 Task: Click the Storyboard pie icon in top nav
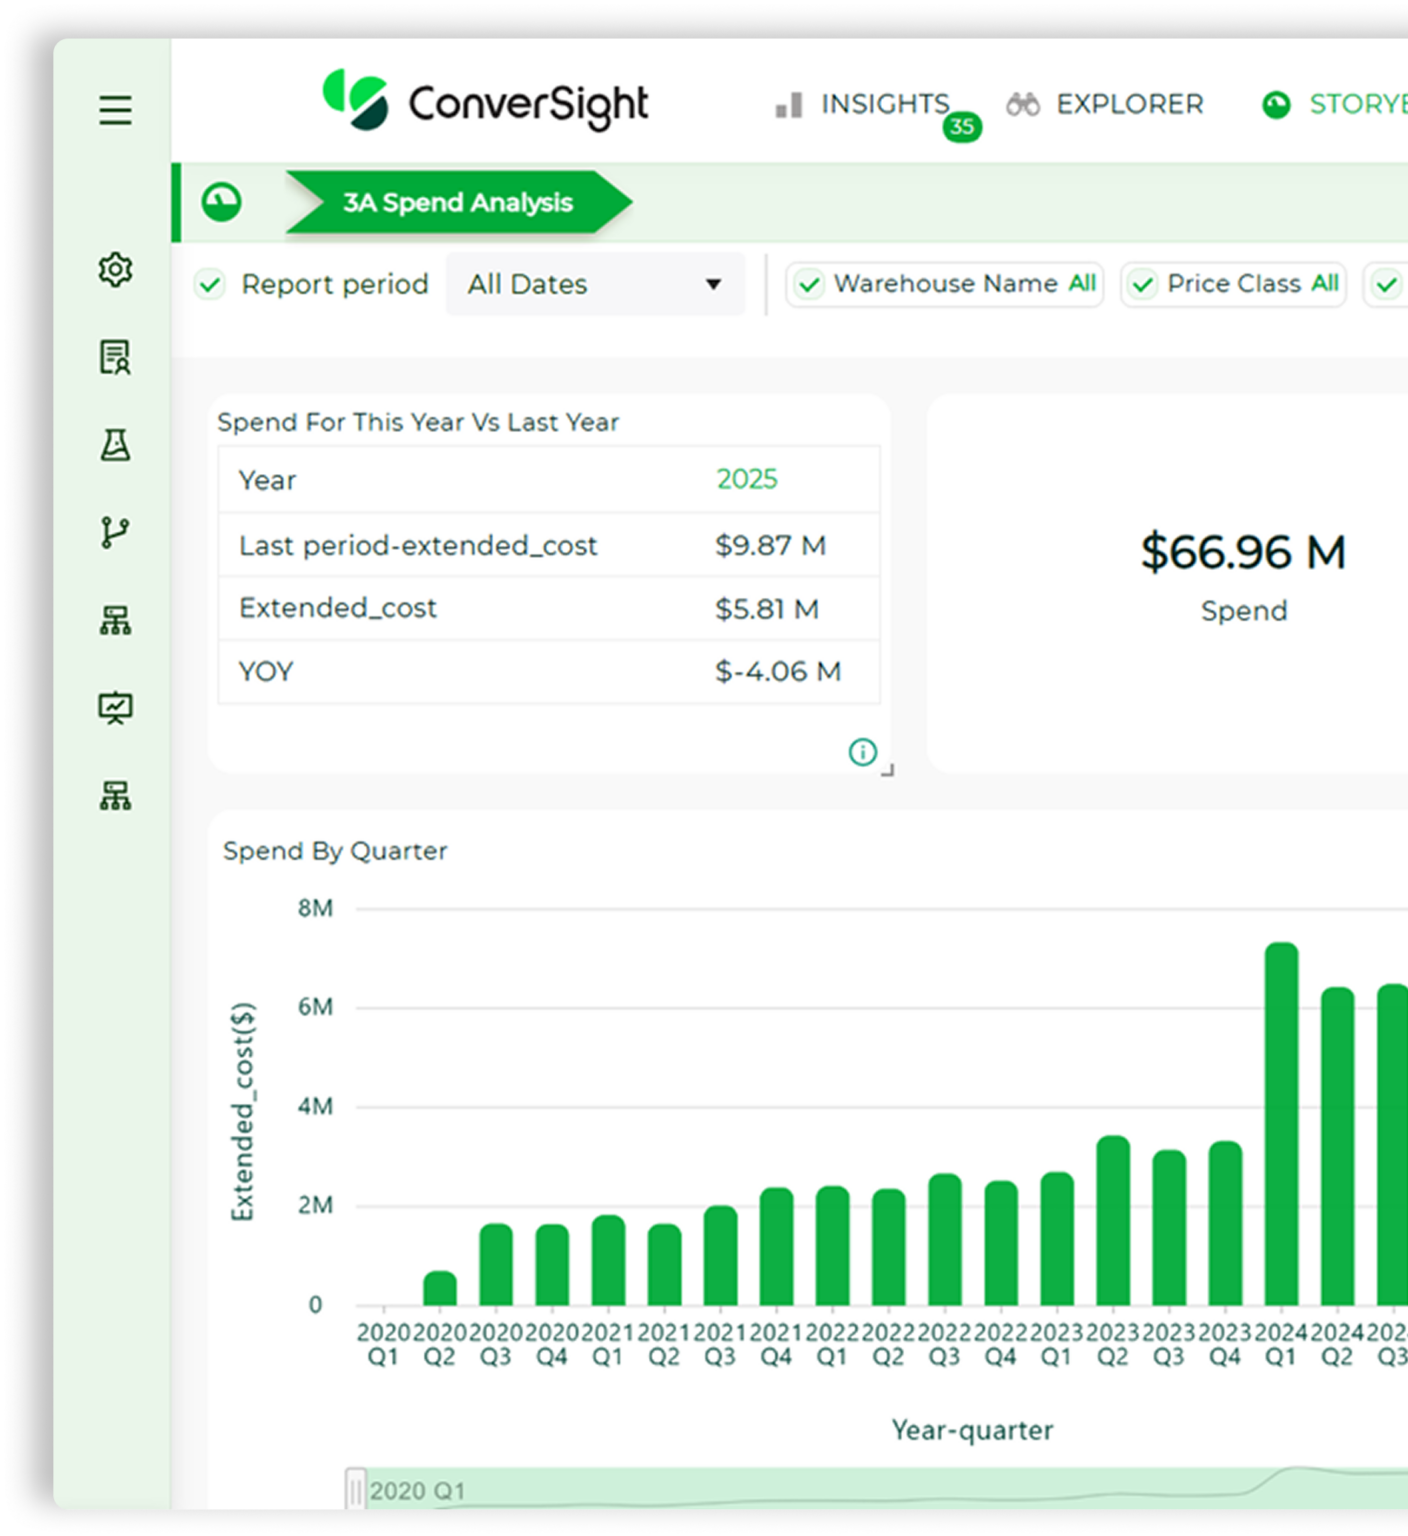[x=1276, y=105]
